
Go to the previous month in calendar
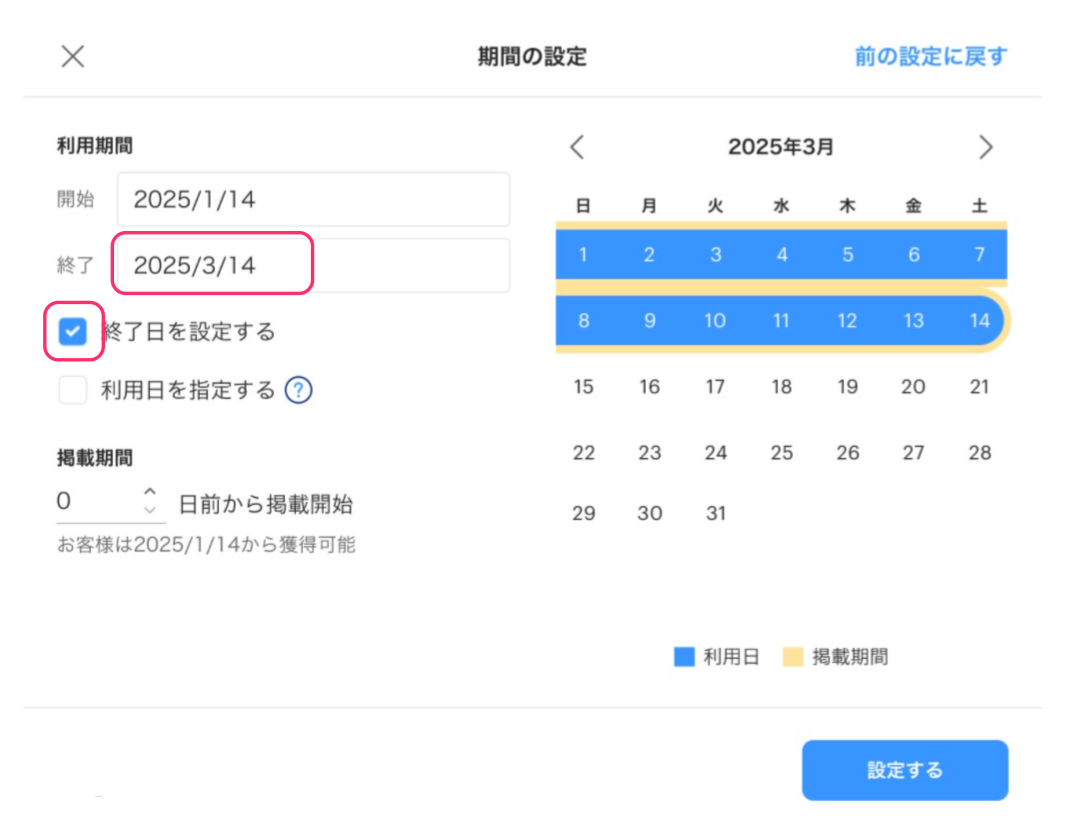(x=577, y=147)
